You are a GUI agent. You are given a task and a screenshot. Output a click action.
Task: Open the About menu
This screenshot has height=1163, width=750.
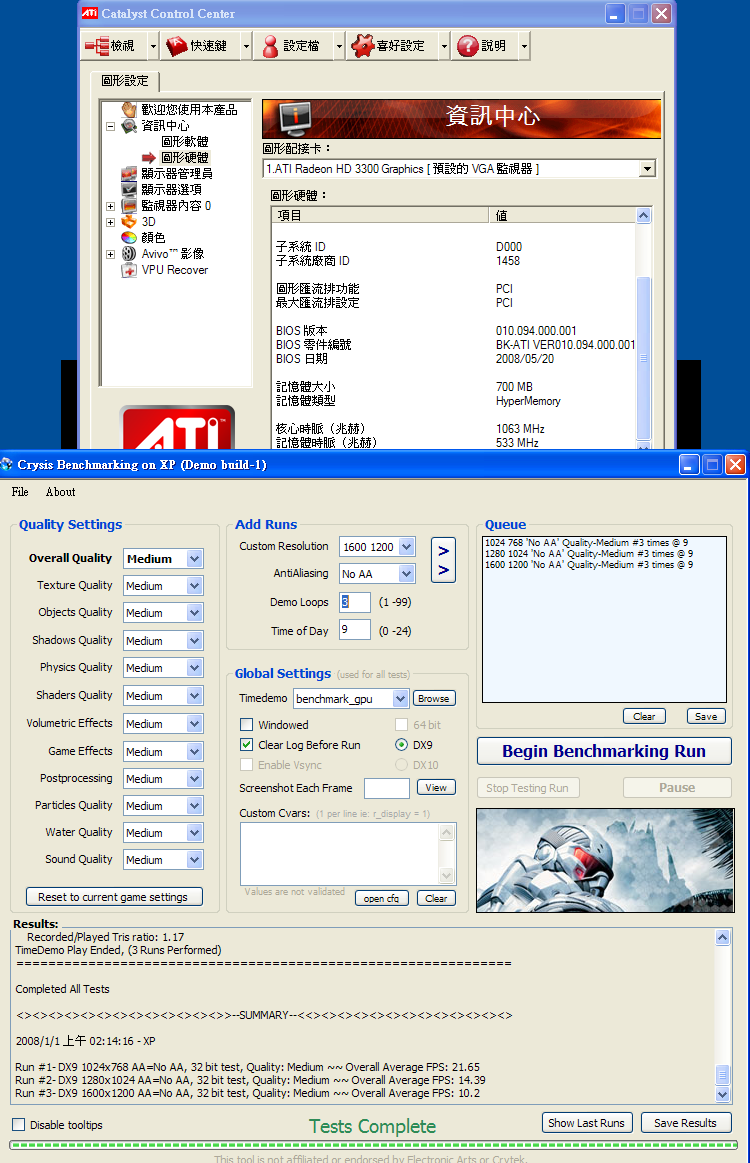(60, 492)
